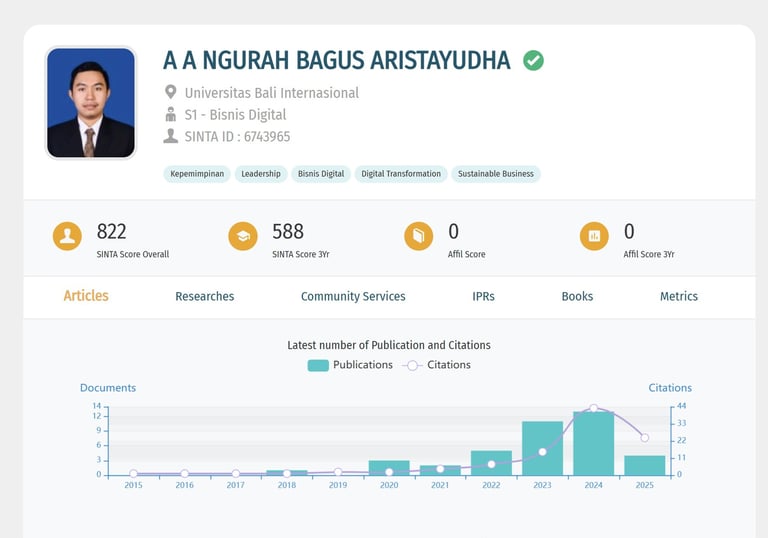
Task: Click the SINTA ID : 6743965 text
Action: click(x=238, y=137)
